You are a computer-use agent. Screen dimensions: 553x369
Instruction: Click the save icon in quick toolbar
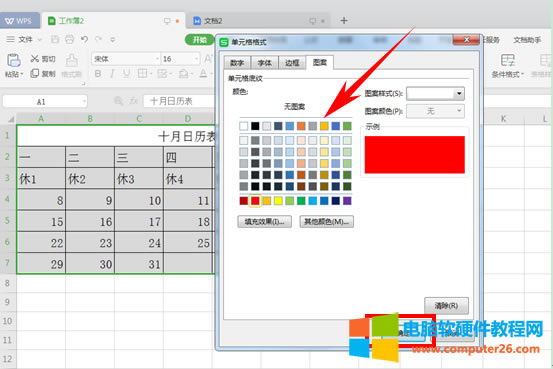(55, 39)
